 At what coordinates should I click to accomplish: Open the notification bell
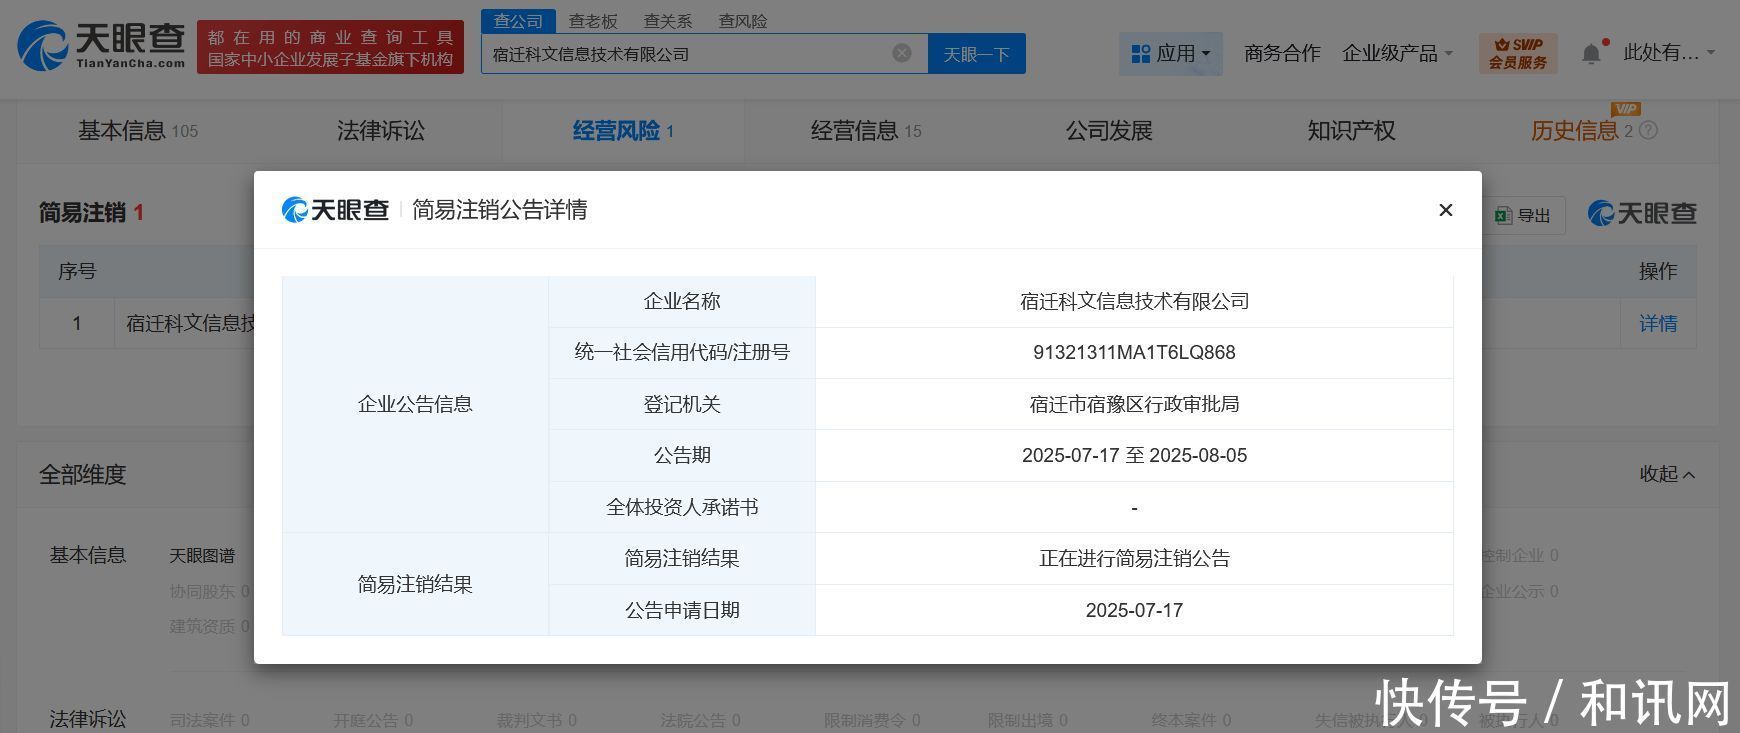click(x=1591, y=54)
